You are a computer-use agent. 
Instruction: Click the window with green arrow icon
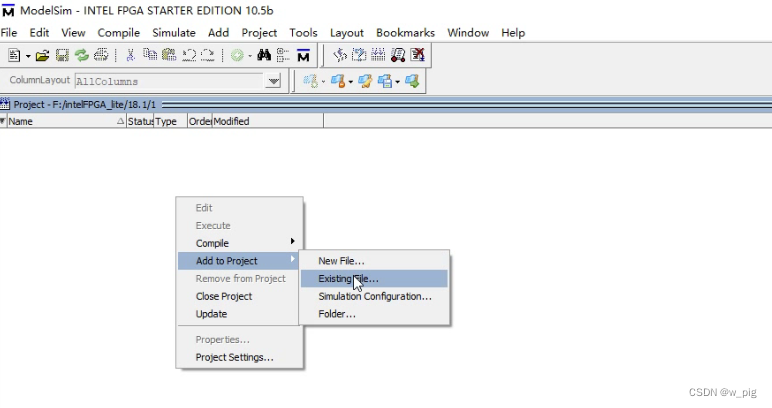pos(412,81)
